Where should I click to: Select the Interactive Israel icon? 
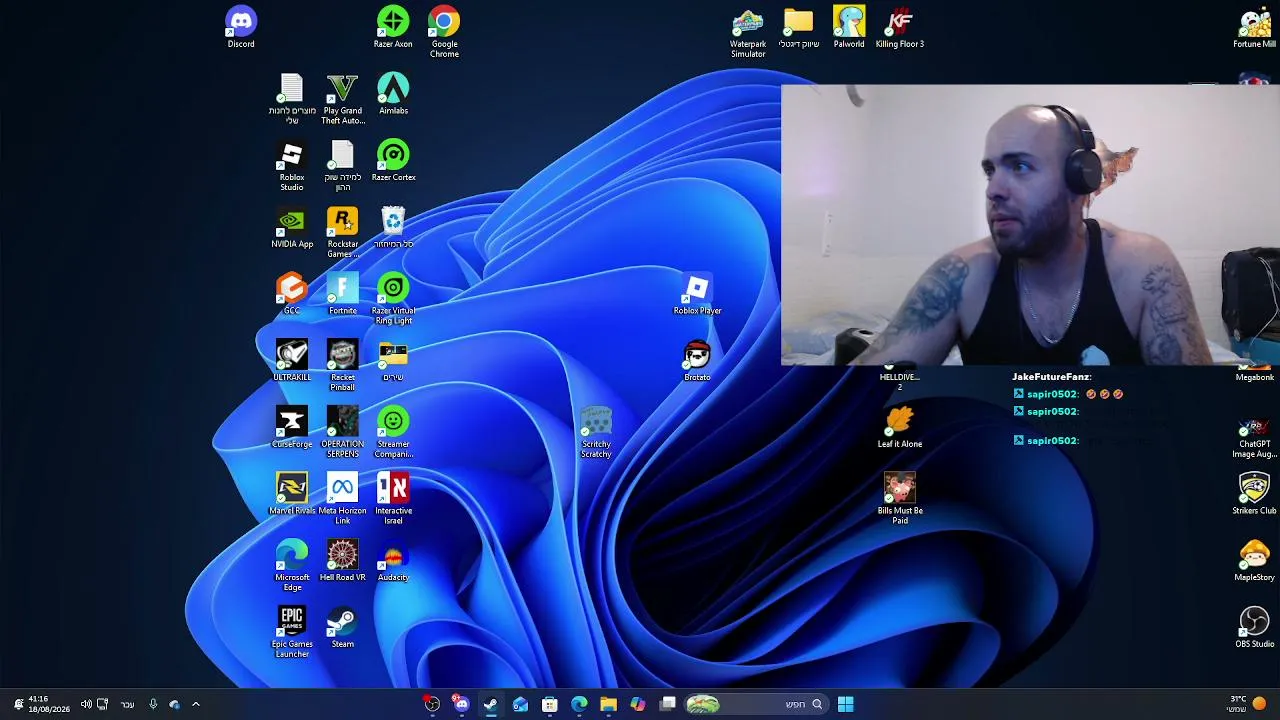pos(393,499)
